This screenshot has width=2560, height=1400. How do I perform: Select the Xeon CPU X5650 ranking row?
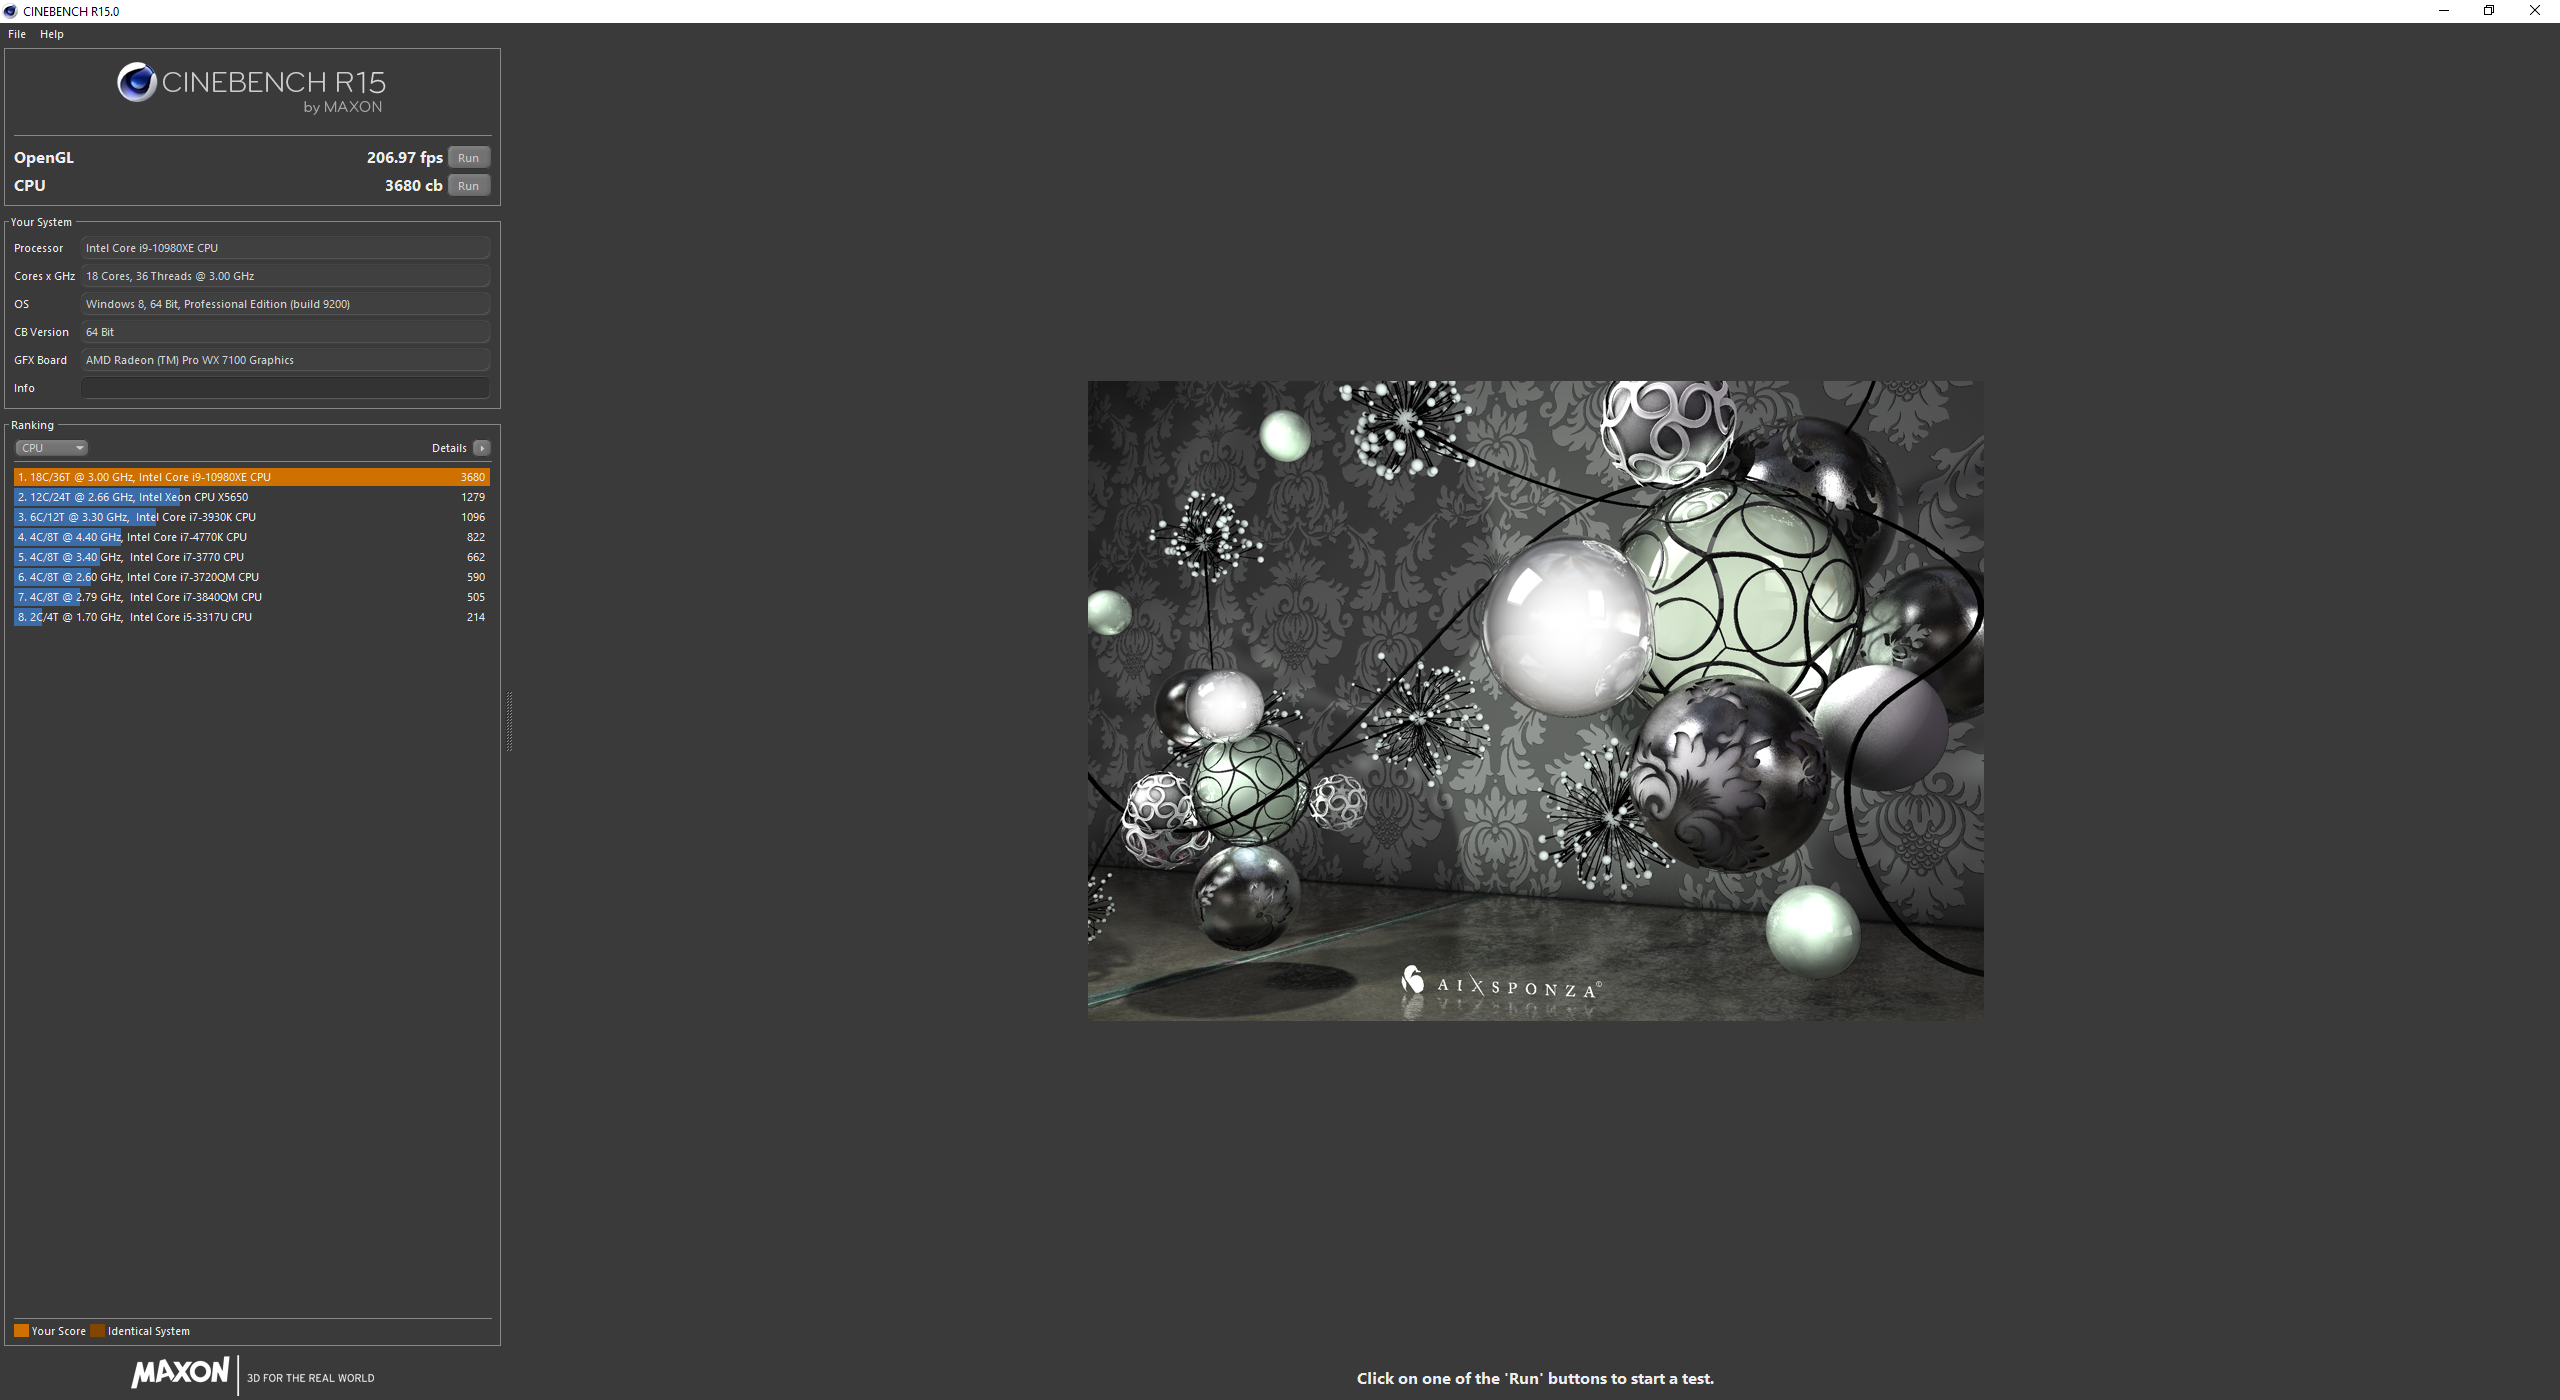(250, 497)
